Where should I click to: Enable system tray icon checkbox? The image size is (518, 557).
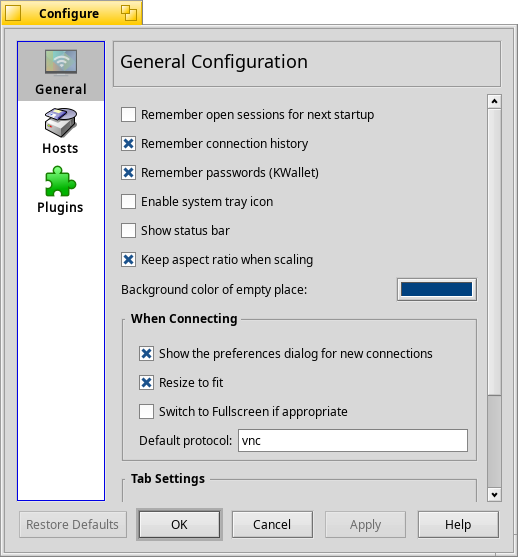tap(128, 202)
